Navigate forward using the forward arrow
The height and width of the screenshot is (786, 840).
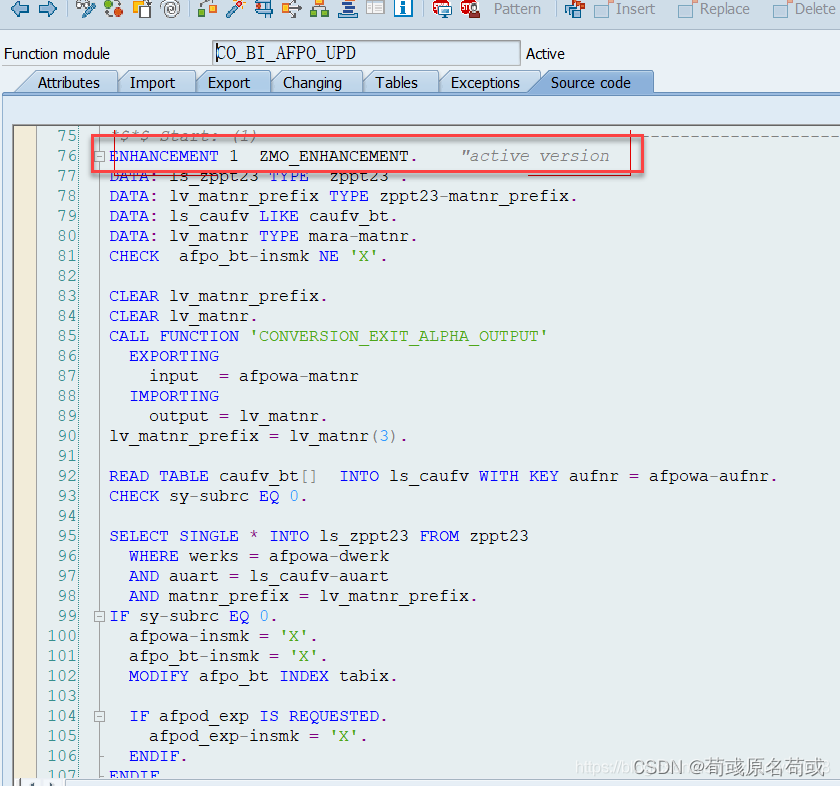pyautogui.click(x=46, y=10)
